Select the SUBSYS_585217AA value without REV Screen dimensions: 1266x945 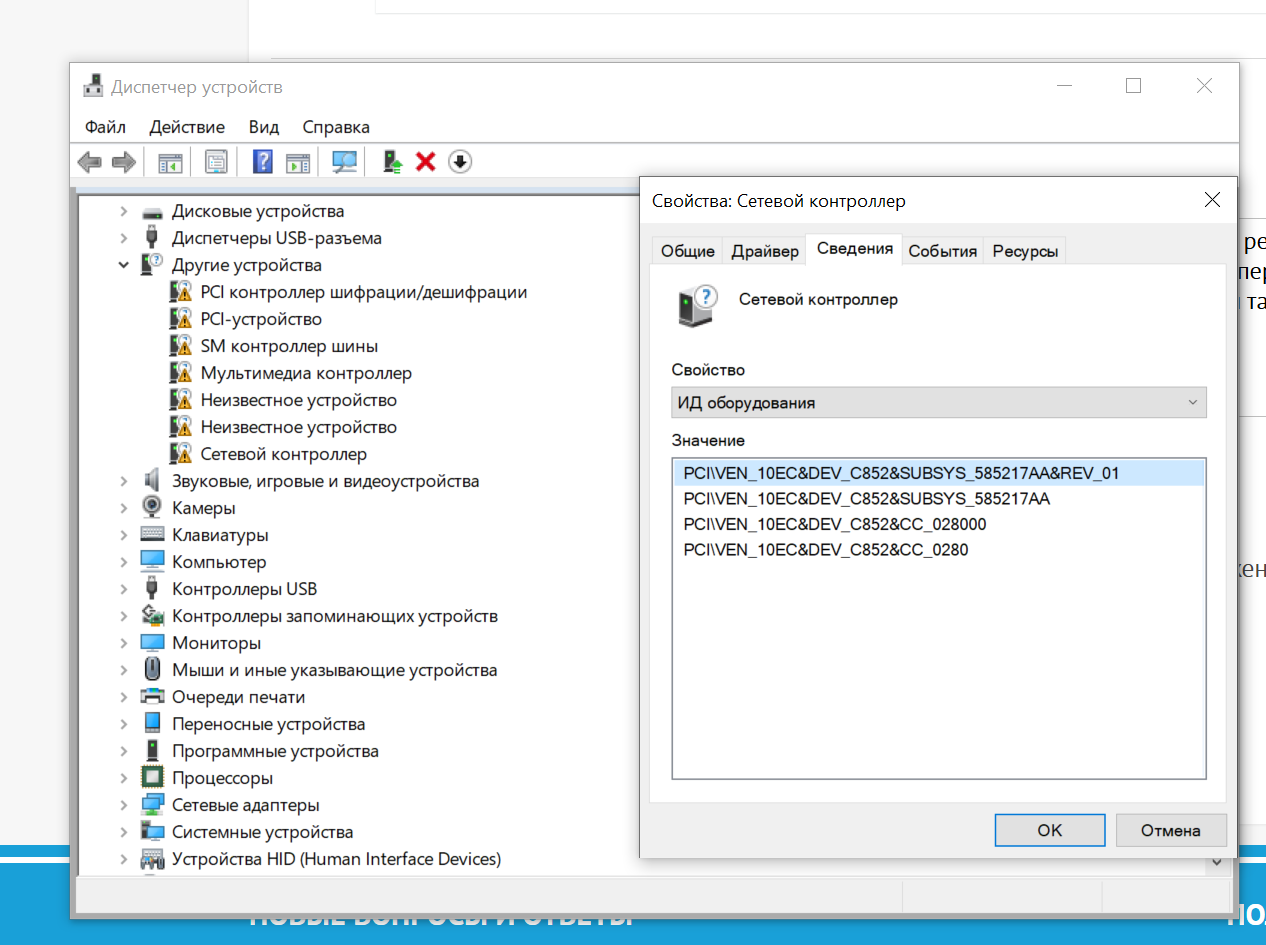(866, 498)
